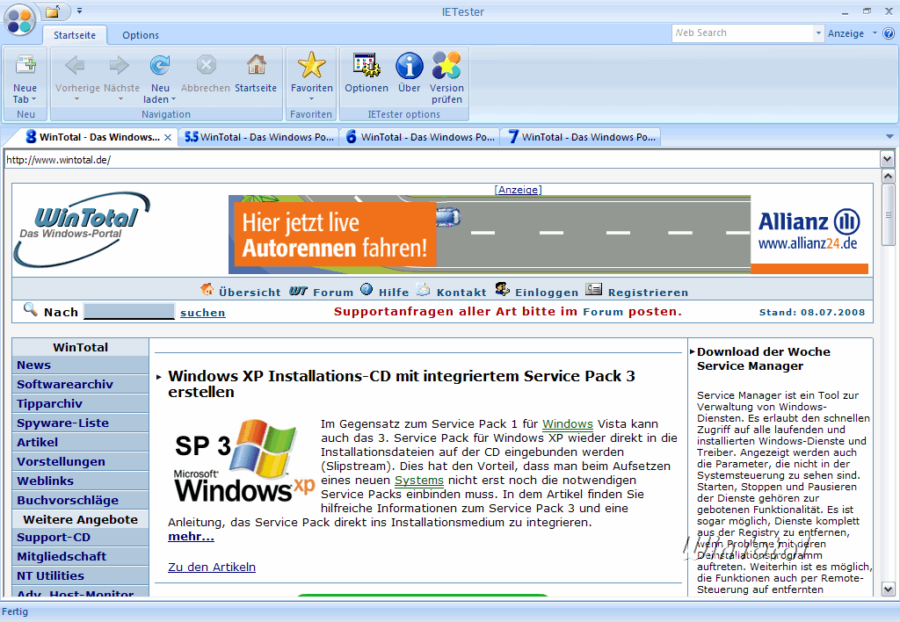Select the IE6 WinTotal tab
900x622 pixels.
(x=420, y=137)
